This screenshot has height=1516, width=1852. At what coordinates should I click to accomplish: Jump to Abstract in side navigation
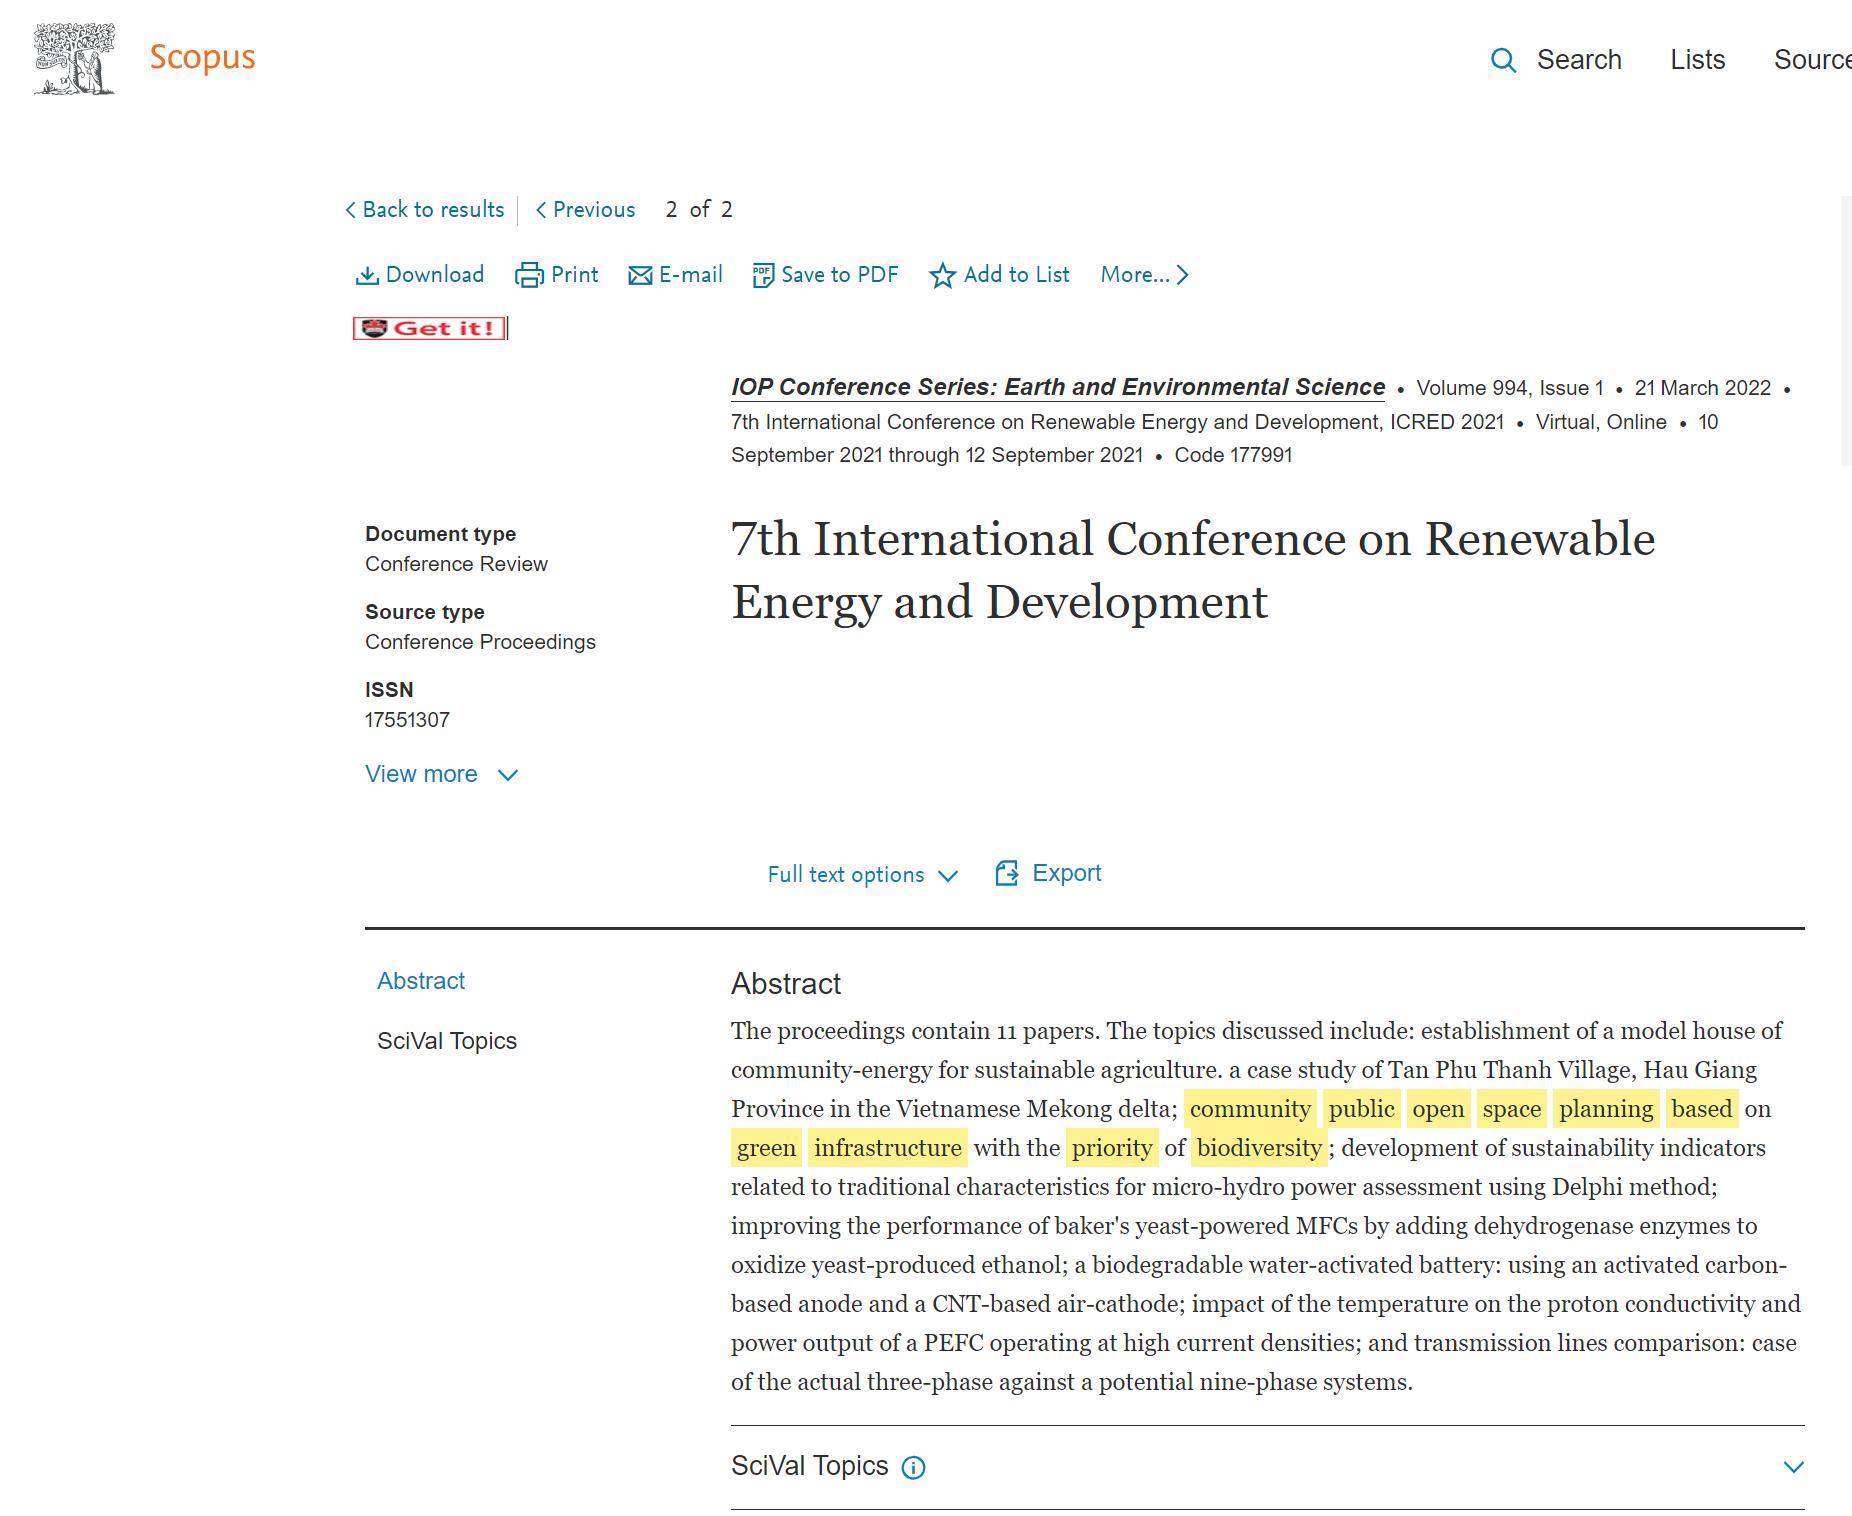click(x=421, y=981)
